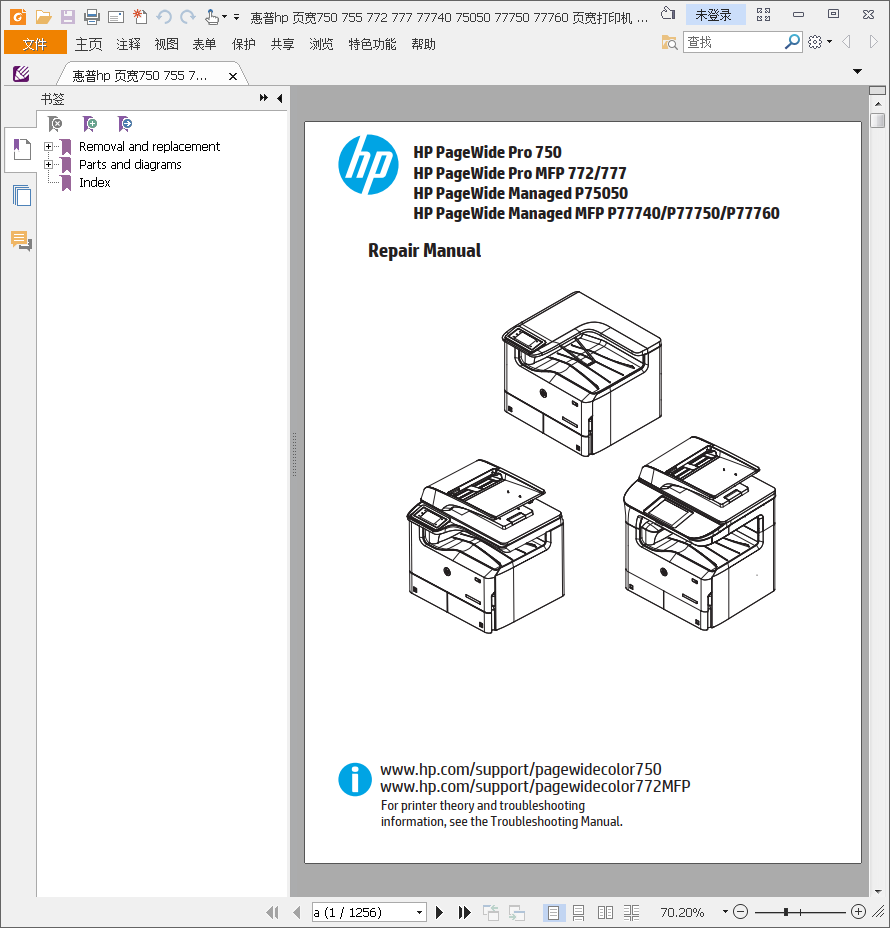The image size is (890, 928).
Task: Open the 特色功能 features tab
Action: coord(372,44)
